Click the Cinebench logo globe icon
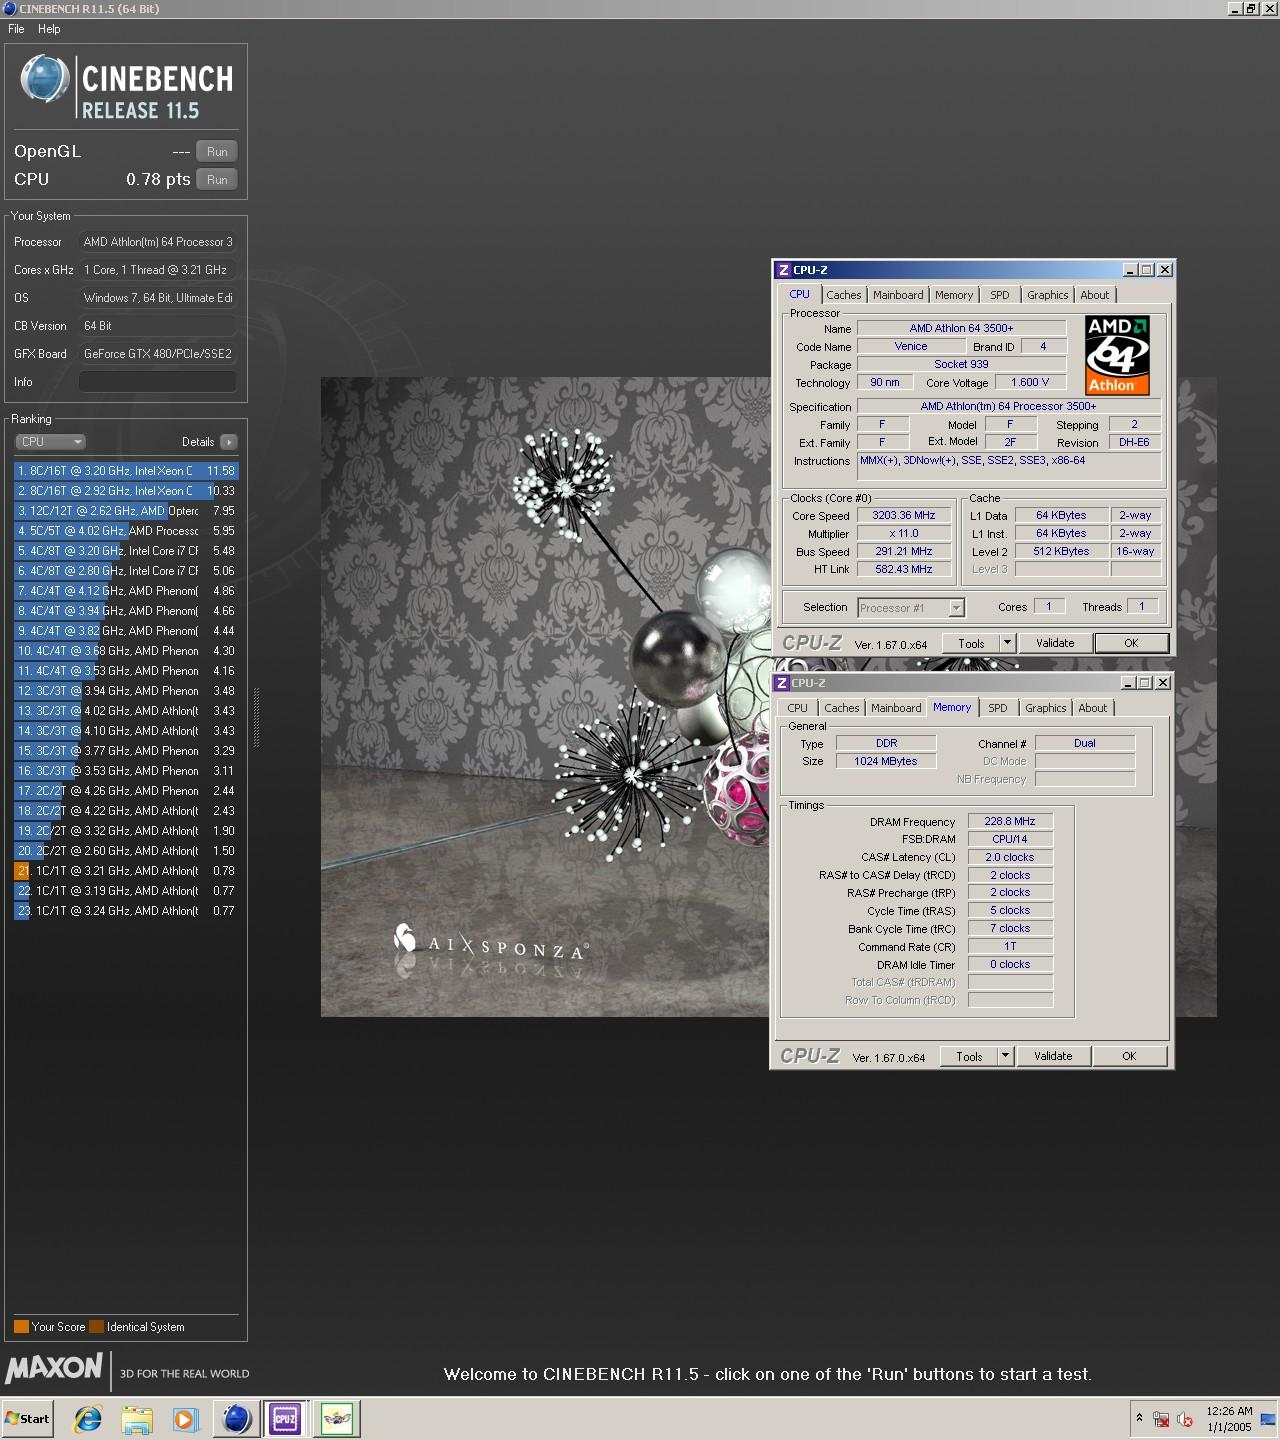 click(44, 79)
